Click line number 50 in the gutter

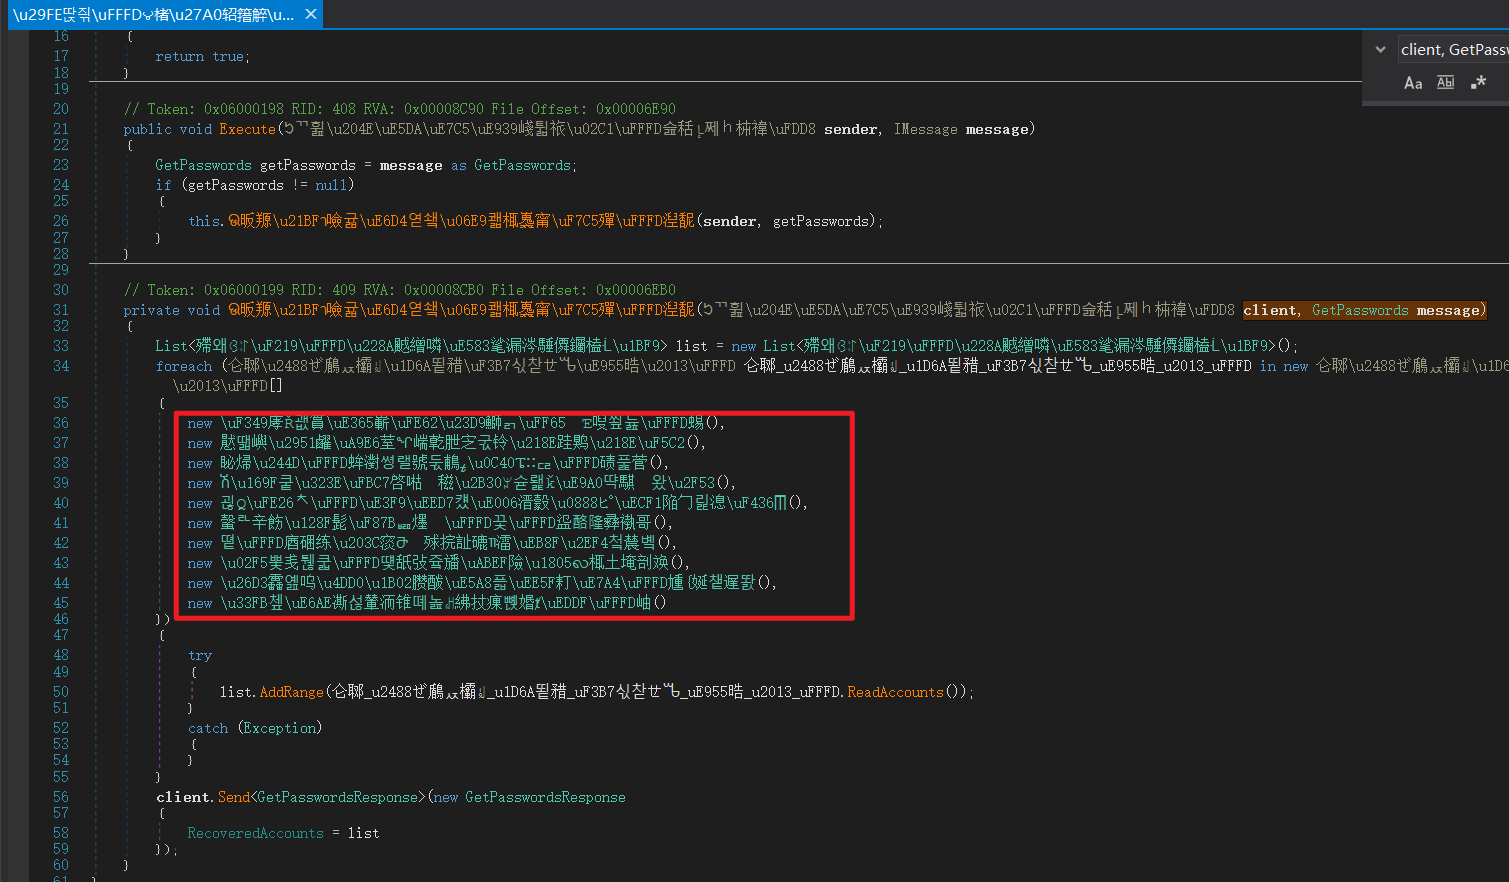tap(61, 692)
